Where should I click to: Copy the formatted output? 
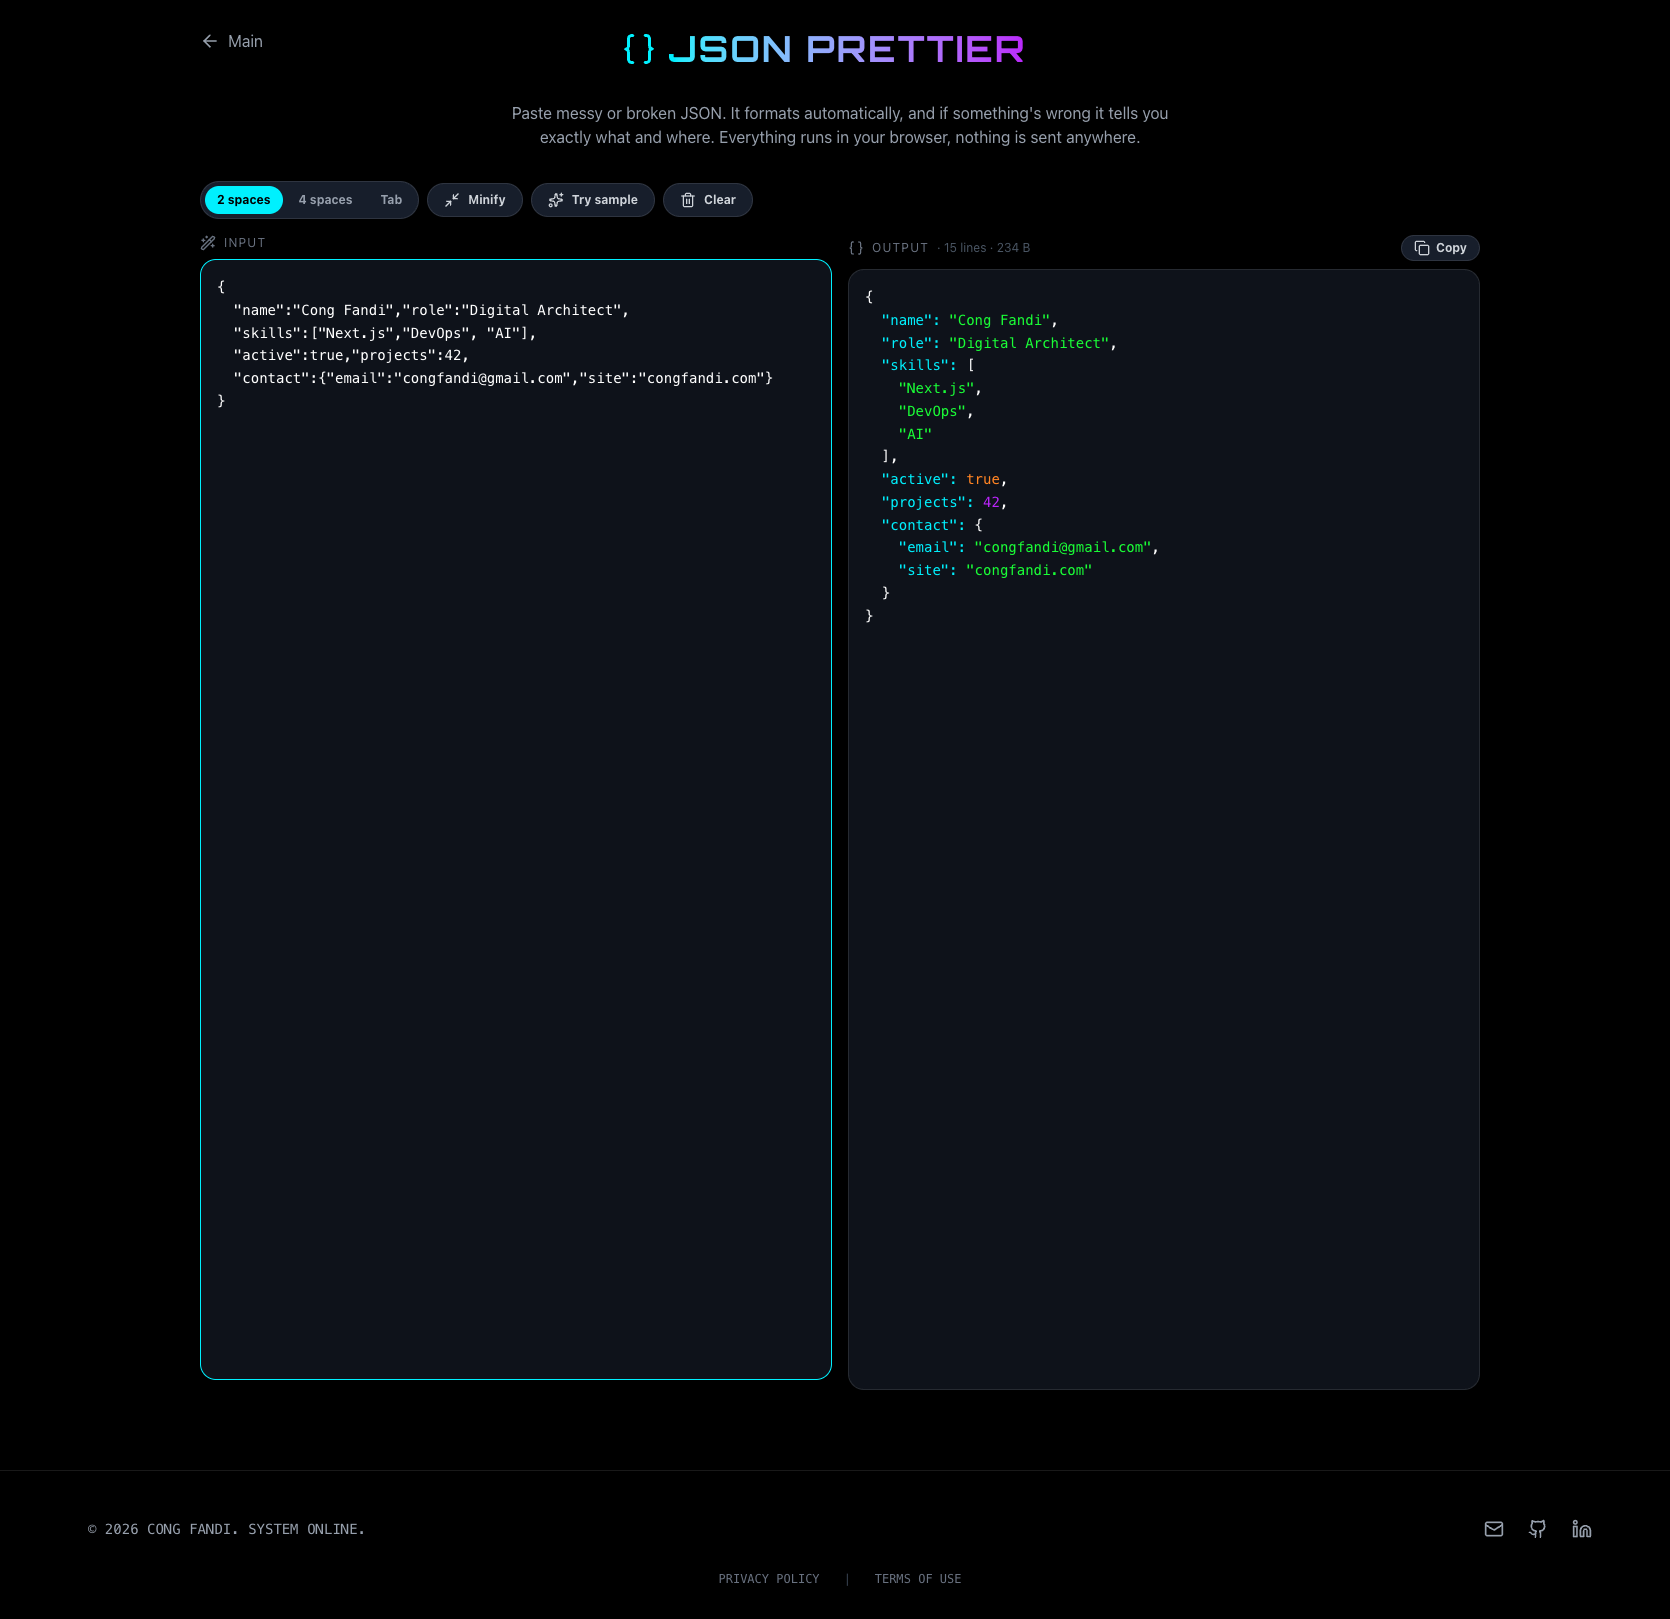(x=1440, y=248)
